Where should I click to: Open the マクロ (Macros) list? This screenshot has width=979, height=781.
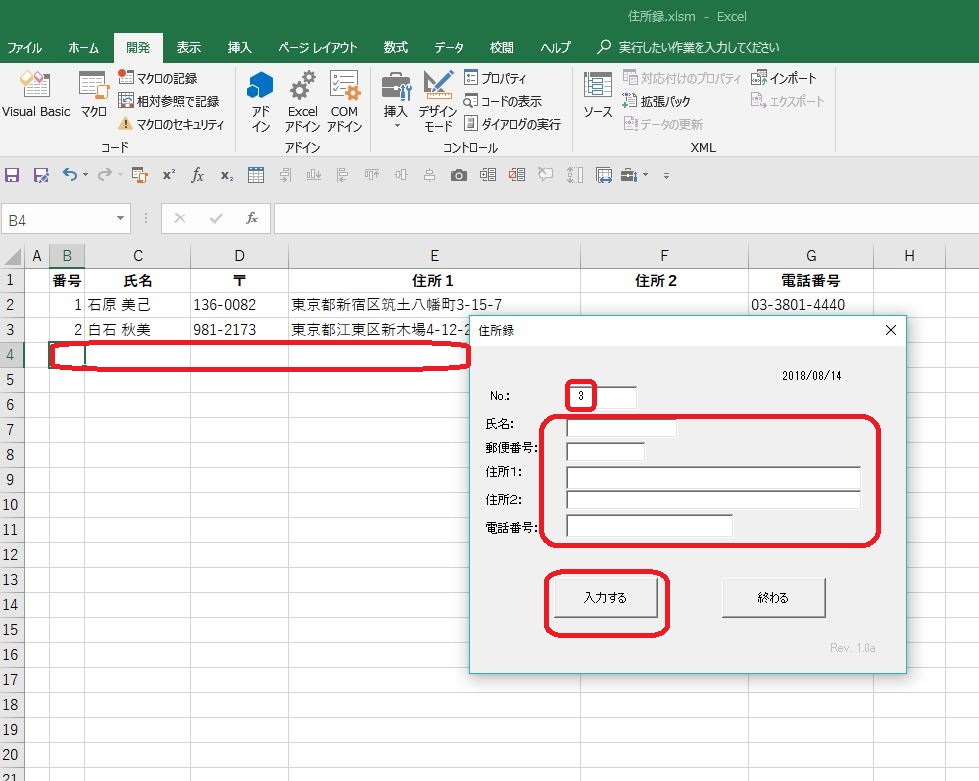(x=93, y=95)
